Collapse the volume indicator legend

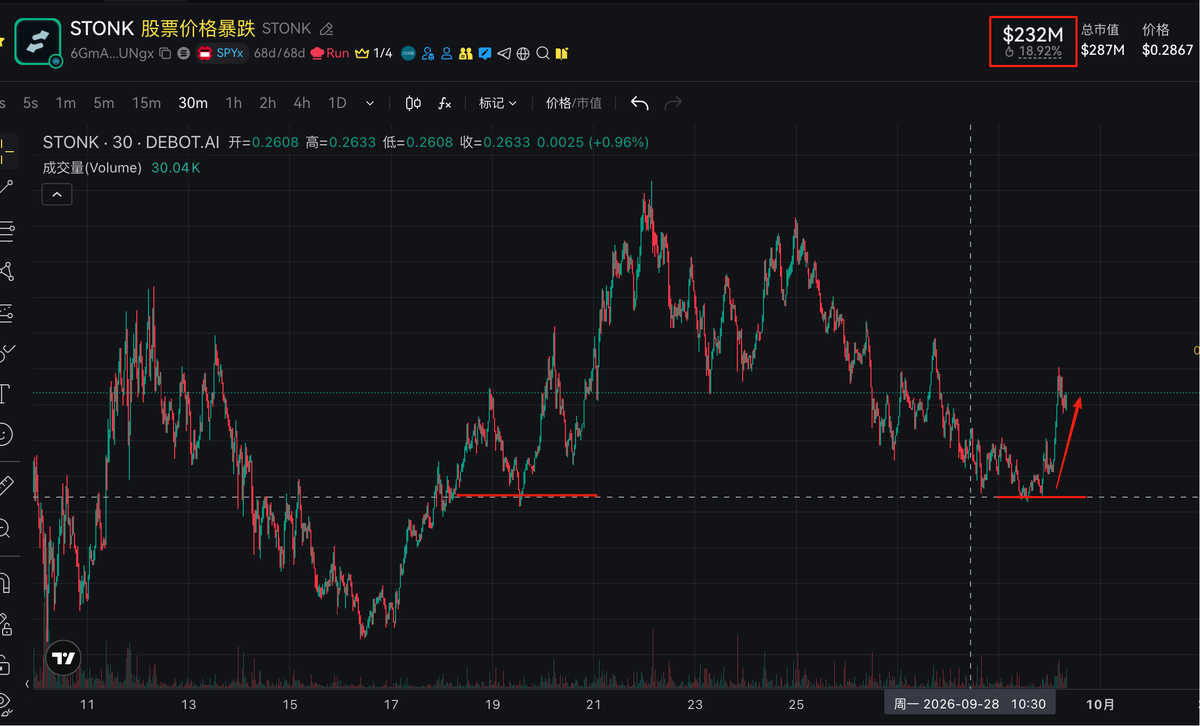click(x=57, y=194)
